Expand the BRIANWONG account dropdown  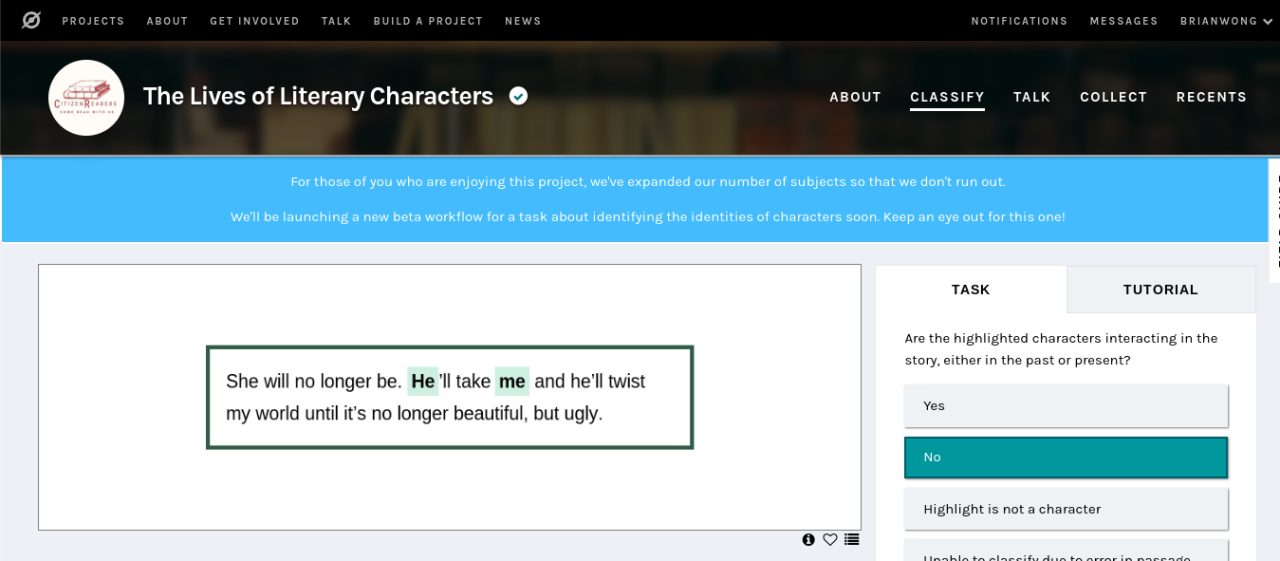[x=1225, y=21]
